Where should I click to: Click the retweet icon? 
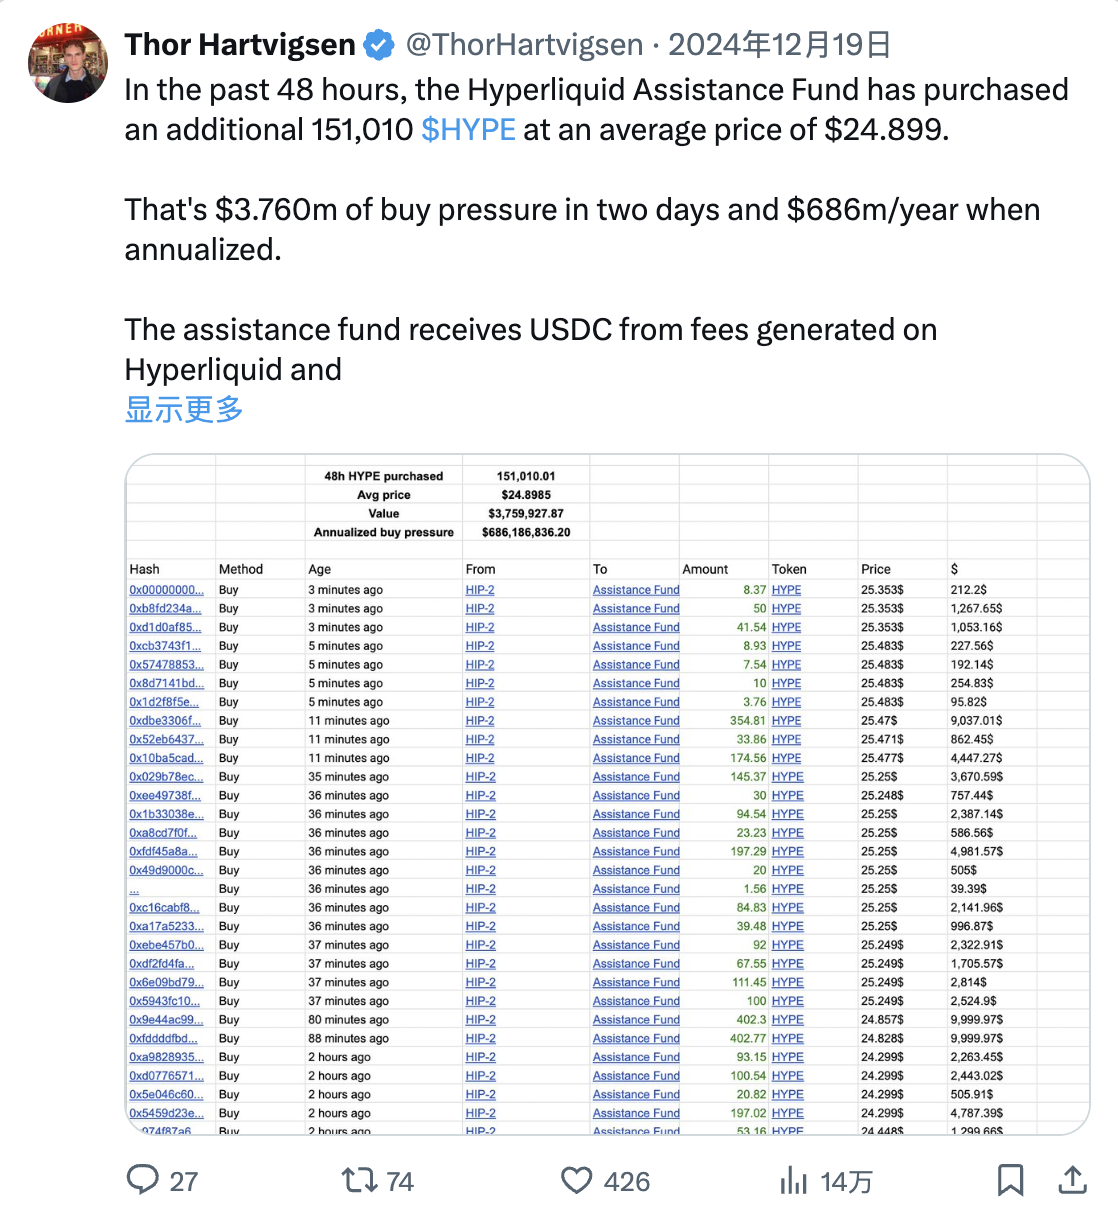[359, 1180]
